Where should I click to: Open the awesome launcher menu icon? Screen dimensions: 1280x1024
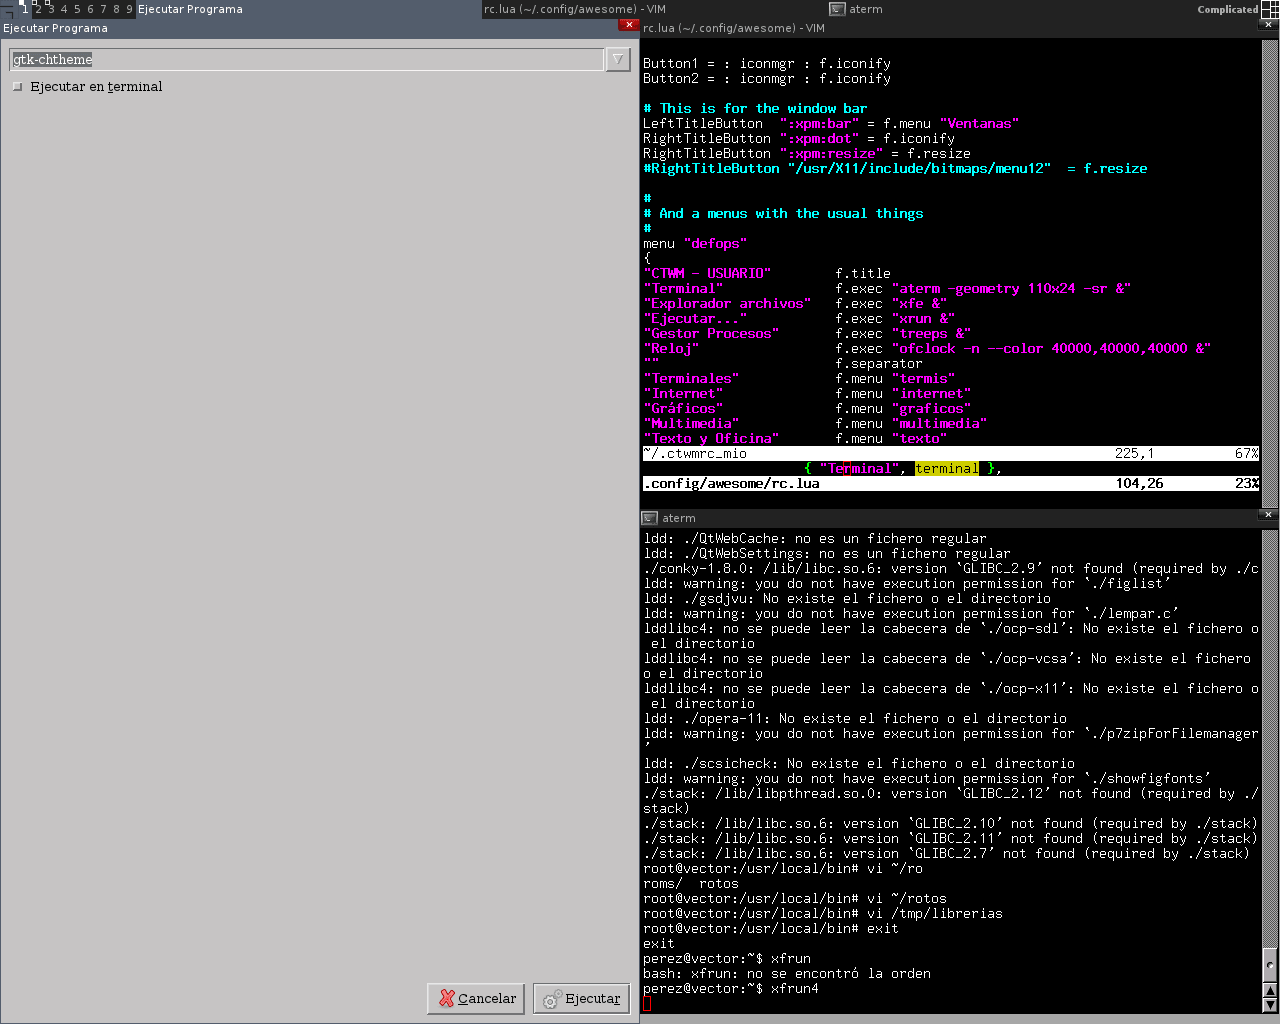coord(7,9)
